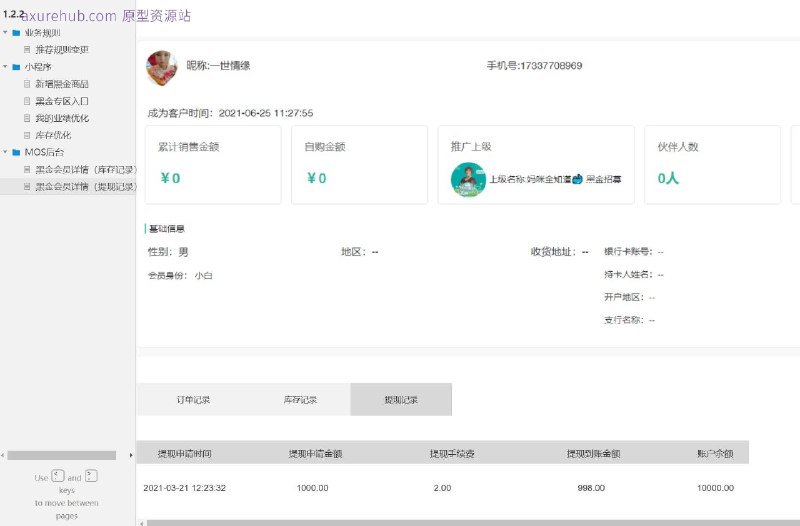The height and width of the screenshot is (526, 800).
Task: Click the 提现申请金额 column header
Action: click(315, 454)
